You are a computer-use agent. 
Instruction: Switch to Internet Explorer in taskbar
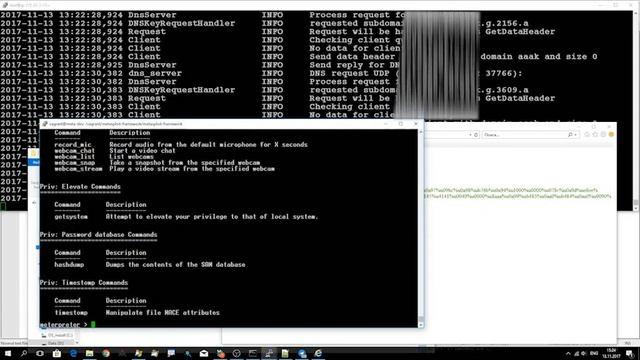pyautogui.click(x=318, y=353)
